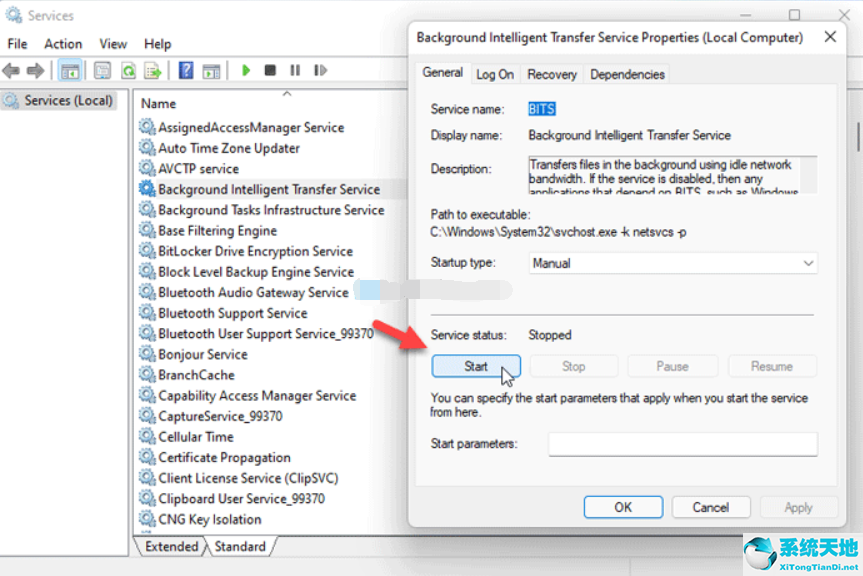Click the Back arrow in toolbar
The height and width of the screenshot is (576, 863).
click(11, 70)
